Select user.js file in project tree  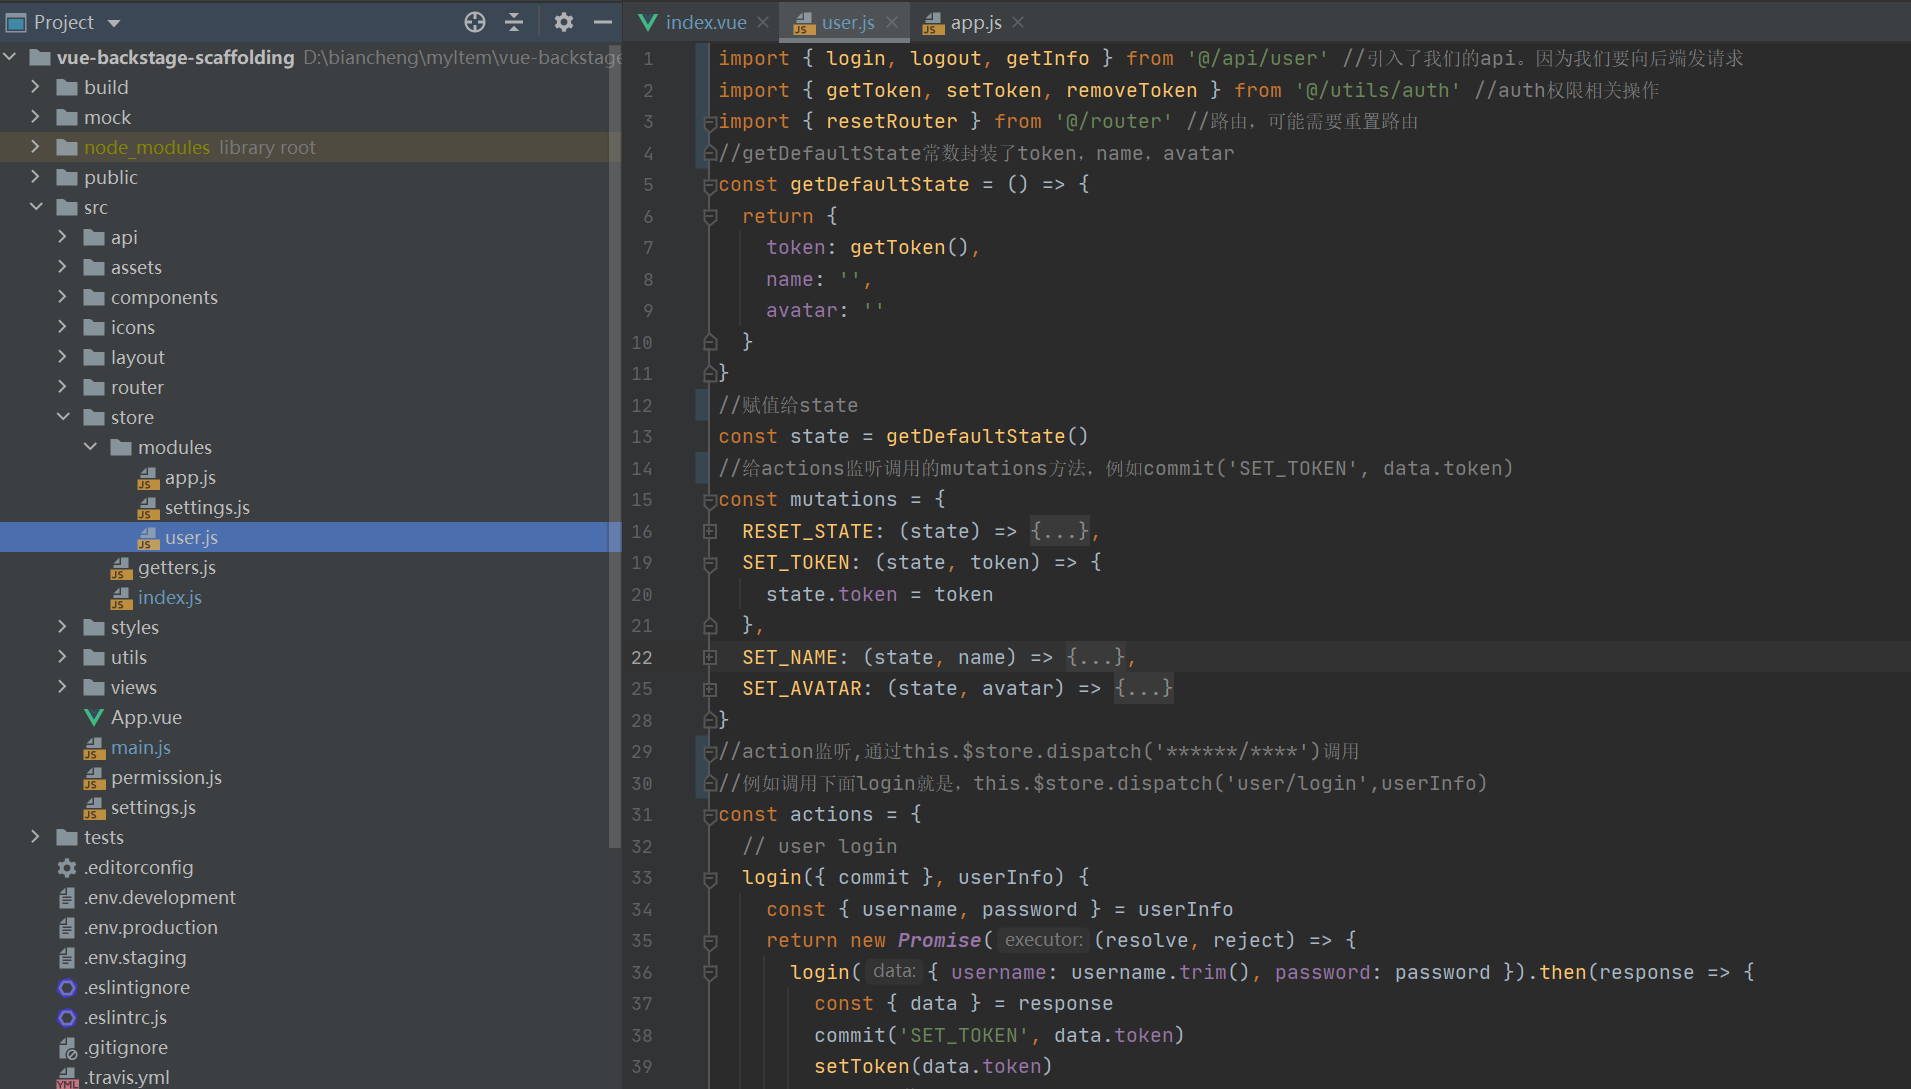click(191, 537)
